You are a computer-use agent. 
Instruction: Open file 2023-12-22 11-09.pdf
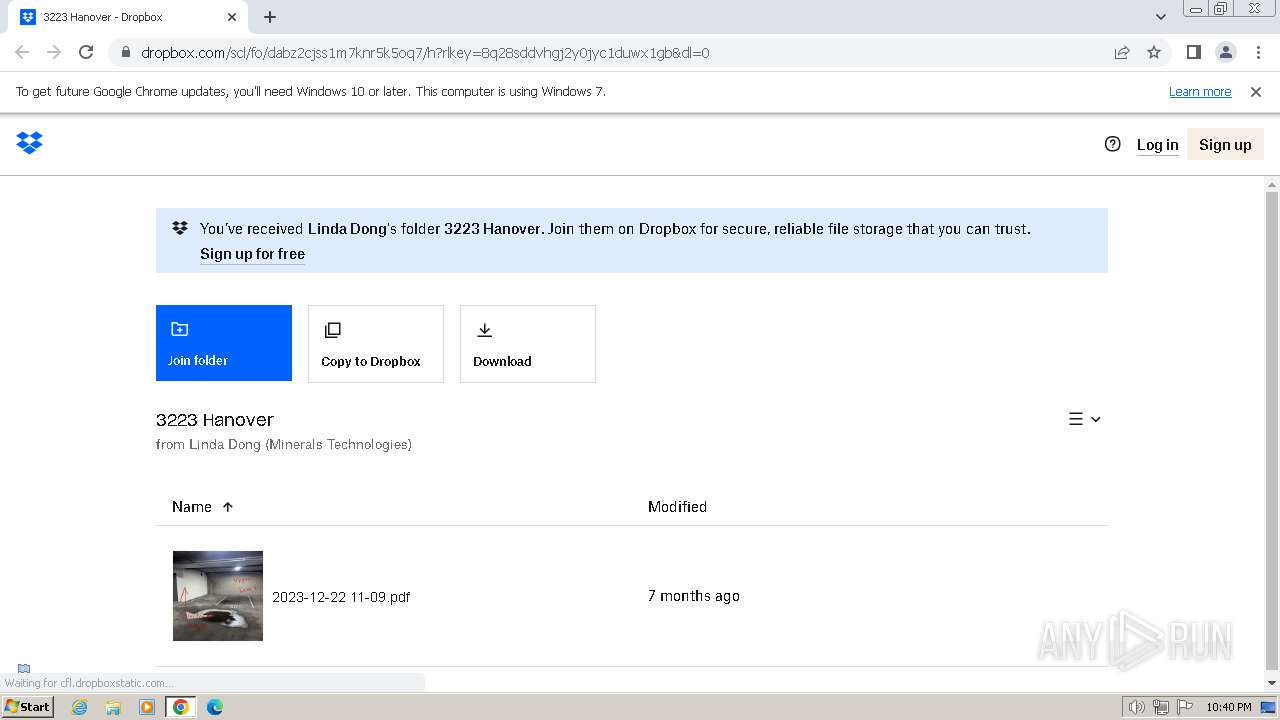coord(341,597)
